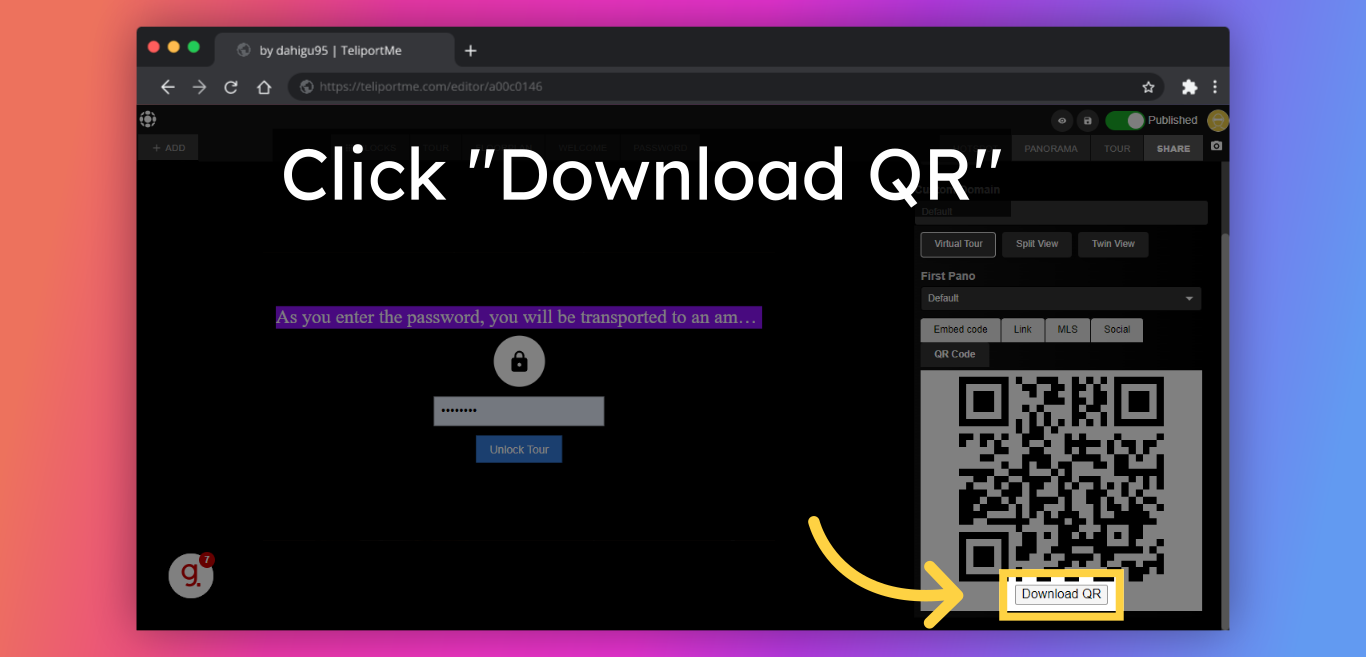Open the PASSWORD tab
This screenshot has height=657, width=1366.
tap(661, 148)
